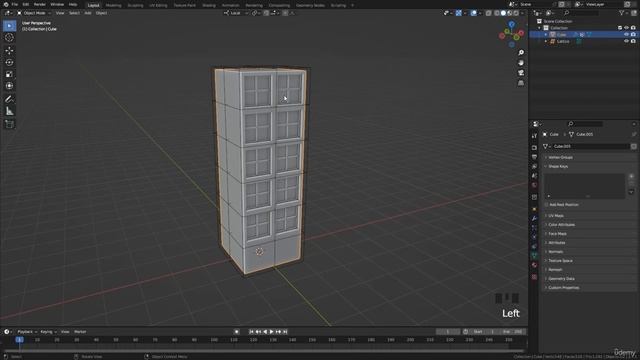This screenshot has height=360, width=640.
Task: Activate the Transform tool in the left toolbar
Action: click(x=9, y=86)
